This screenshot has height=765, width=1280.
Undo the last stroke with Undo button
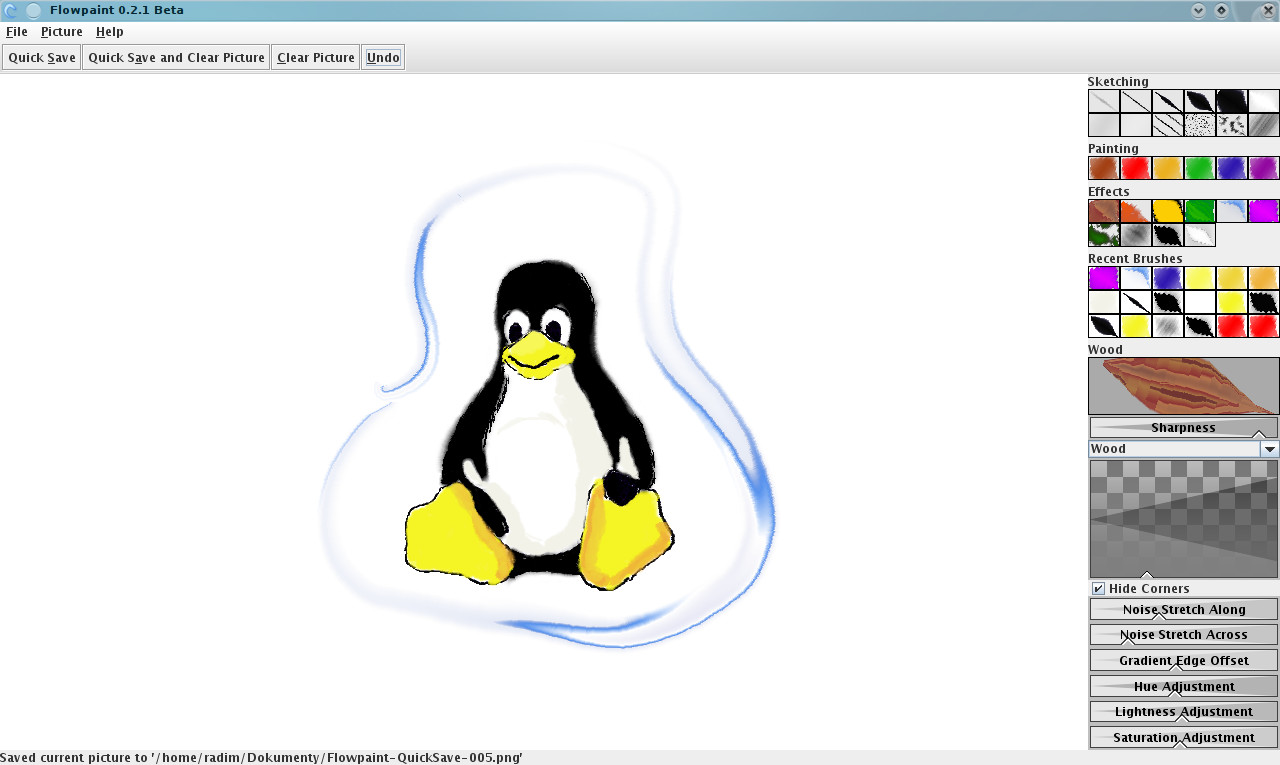tap(383, 57)
